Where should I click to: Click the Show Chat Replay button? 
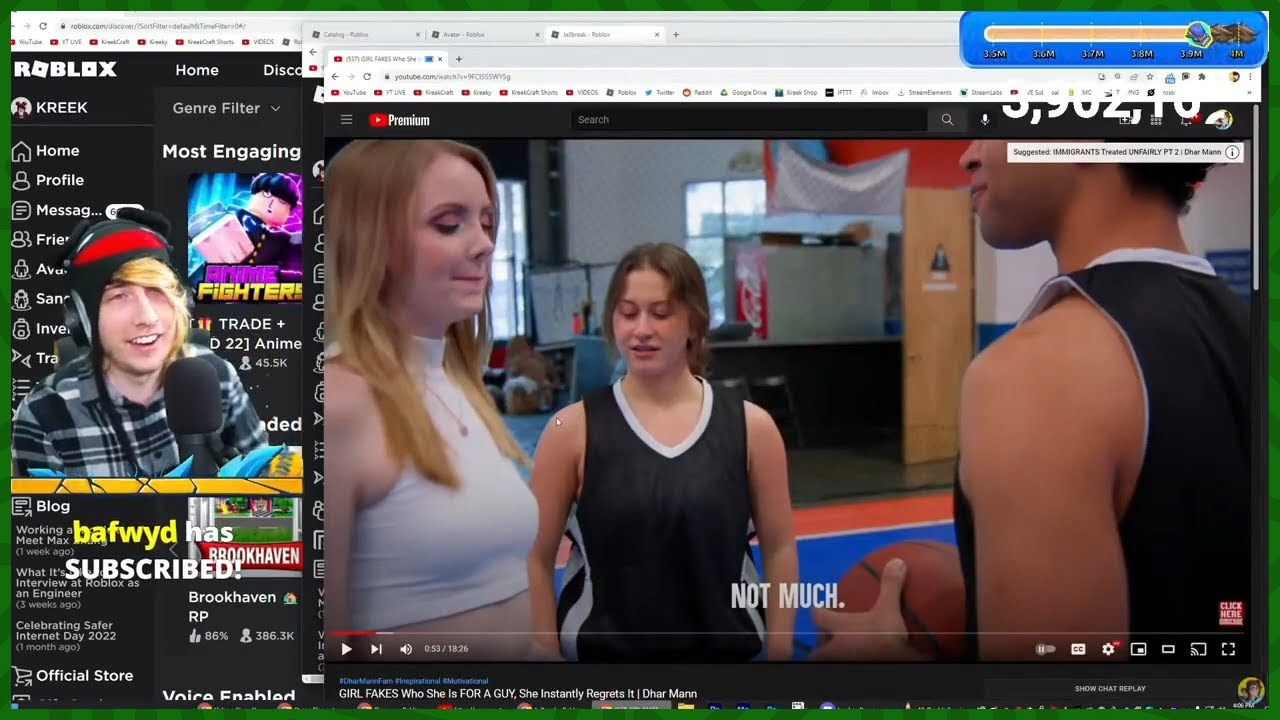point(1110,689)
